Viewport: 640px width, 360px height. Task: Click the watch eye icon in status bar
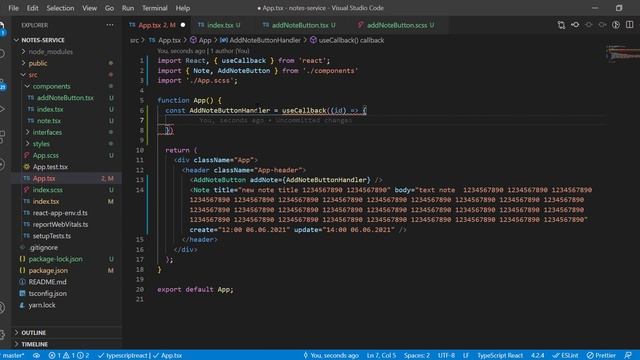click(36, 356)
